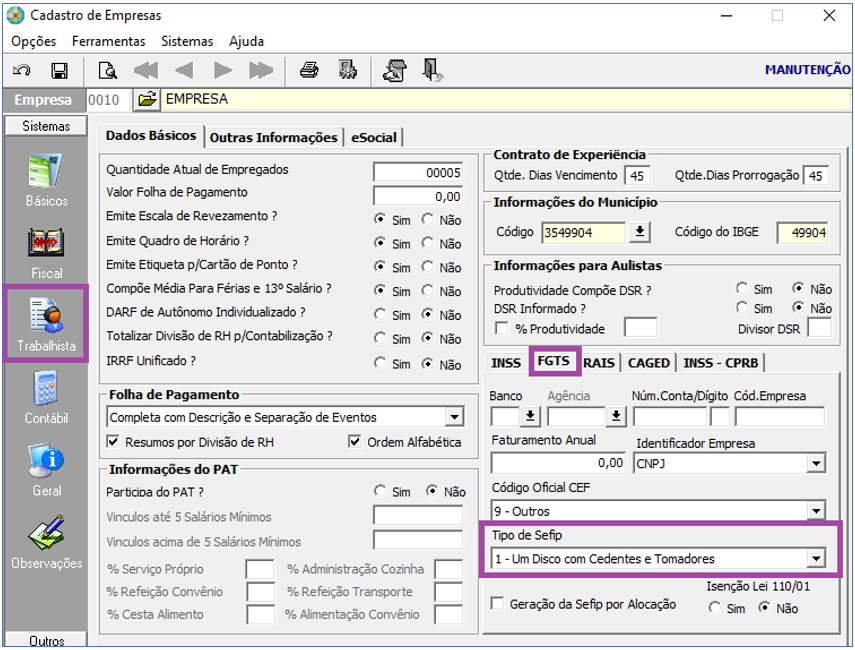Select Sim for Emite Escala de Revezamento

380,219
